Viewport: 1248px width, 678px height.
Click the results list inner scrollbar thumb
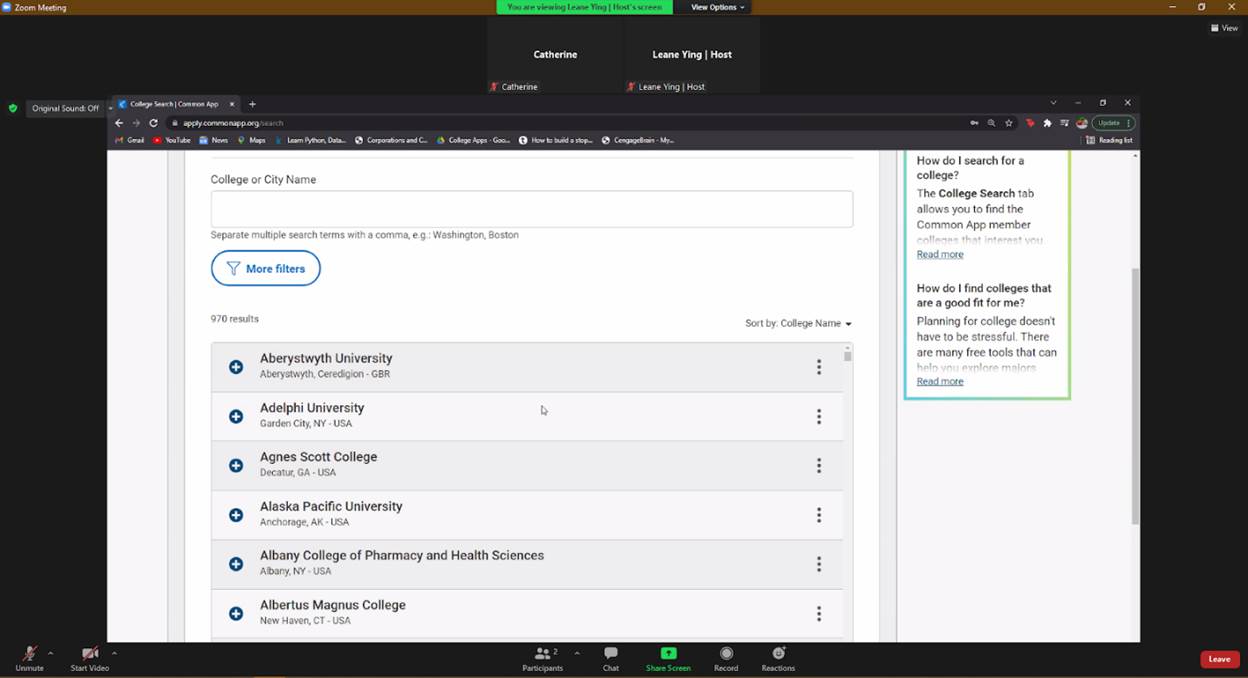click(x=848, y=355)
